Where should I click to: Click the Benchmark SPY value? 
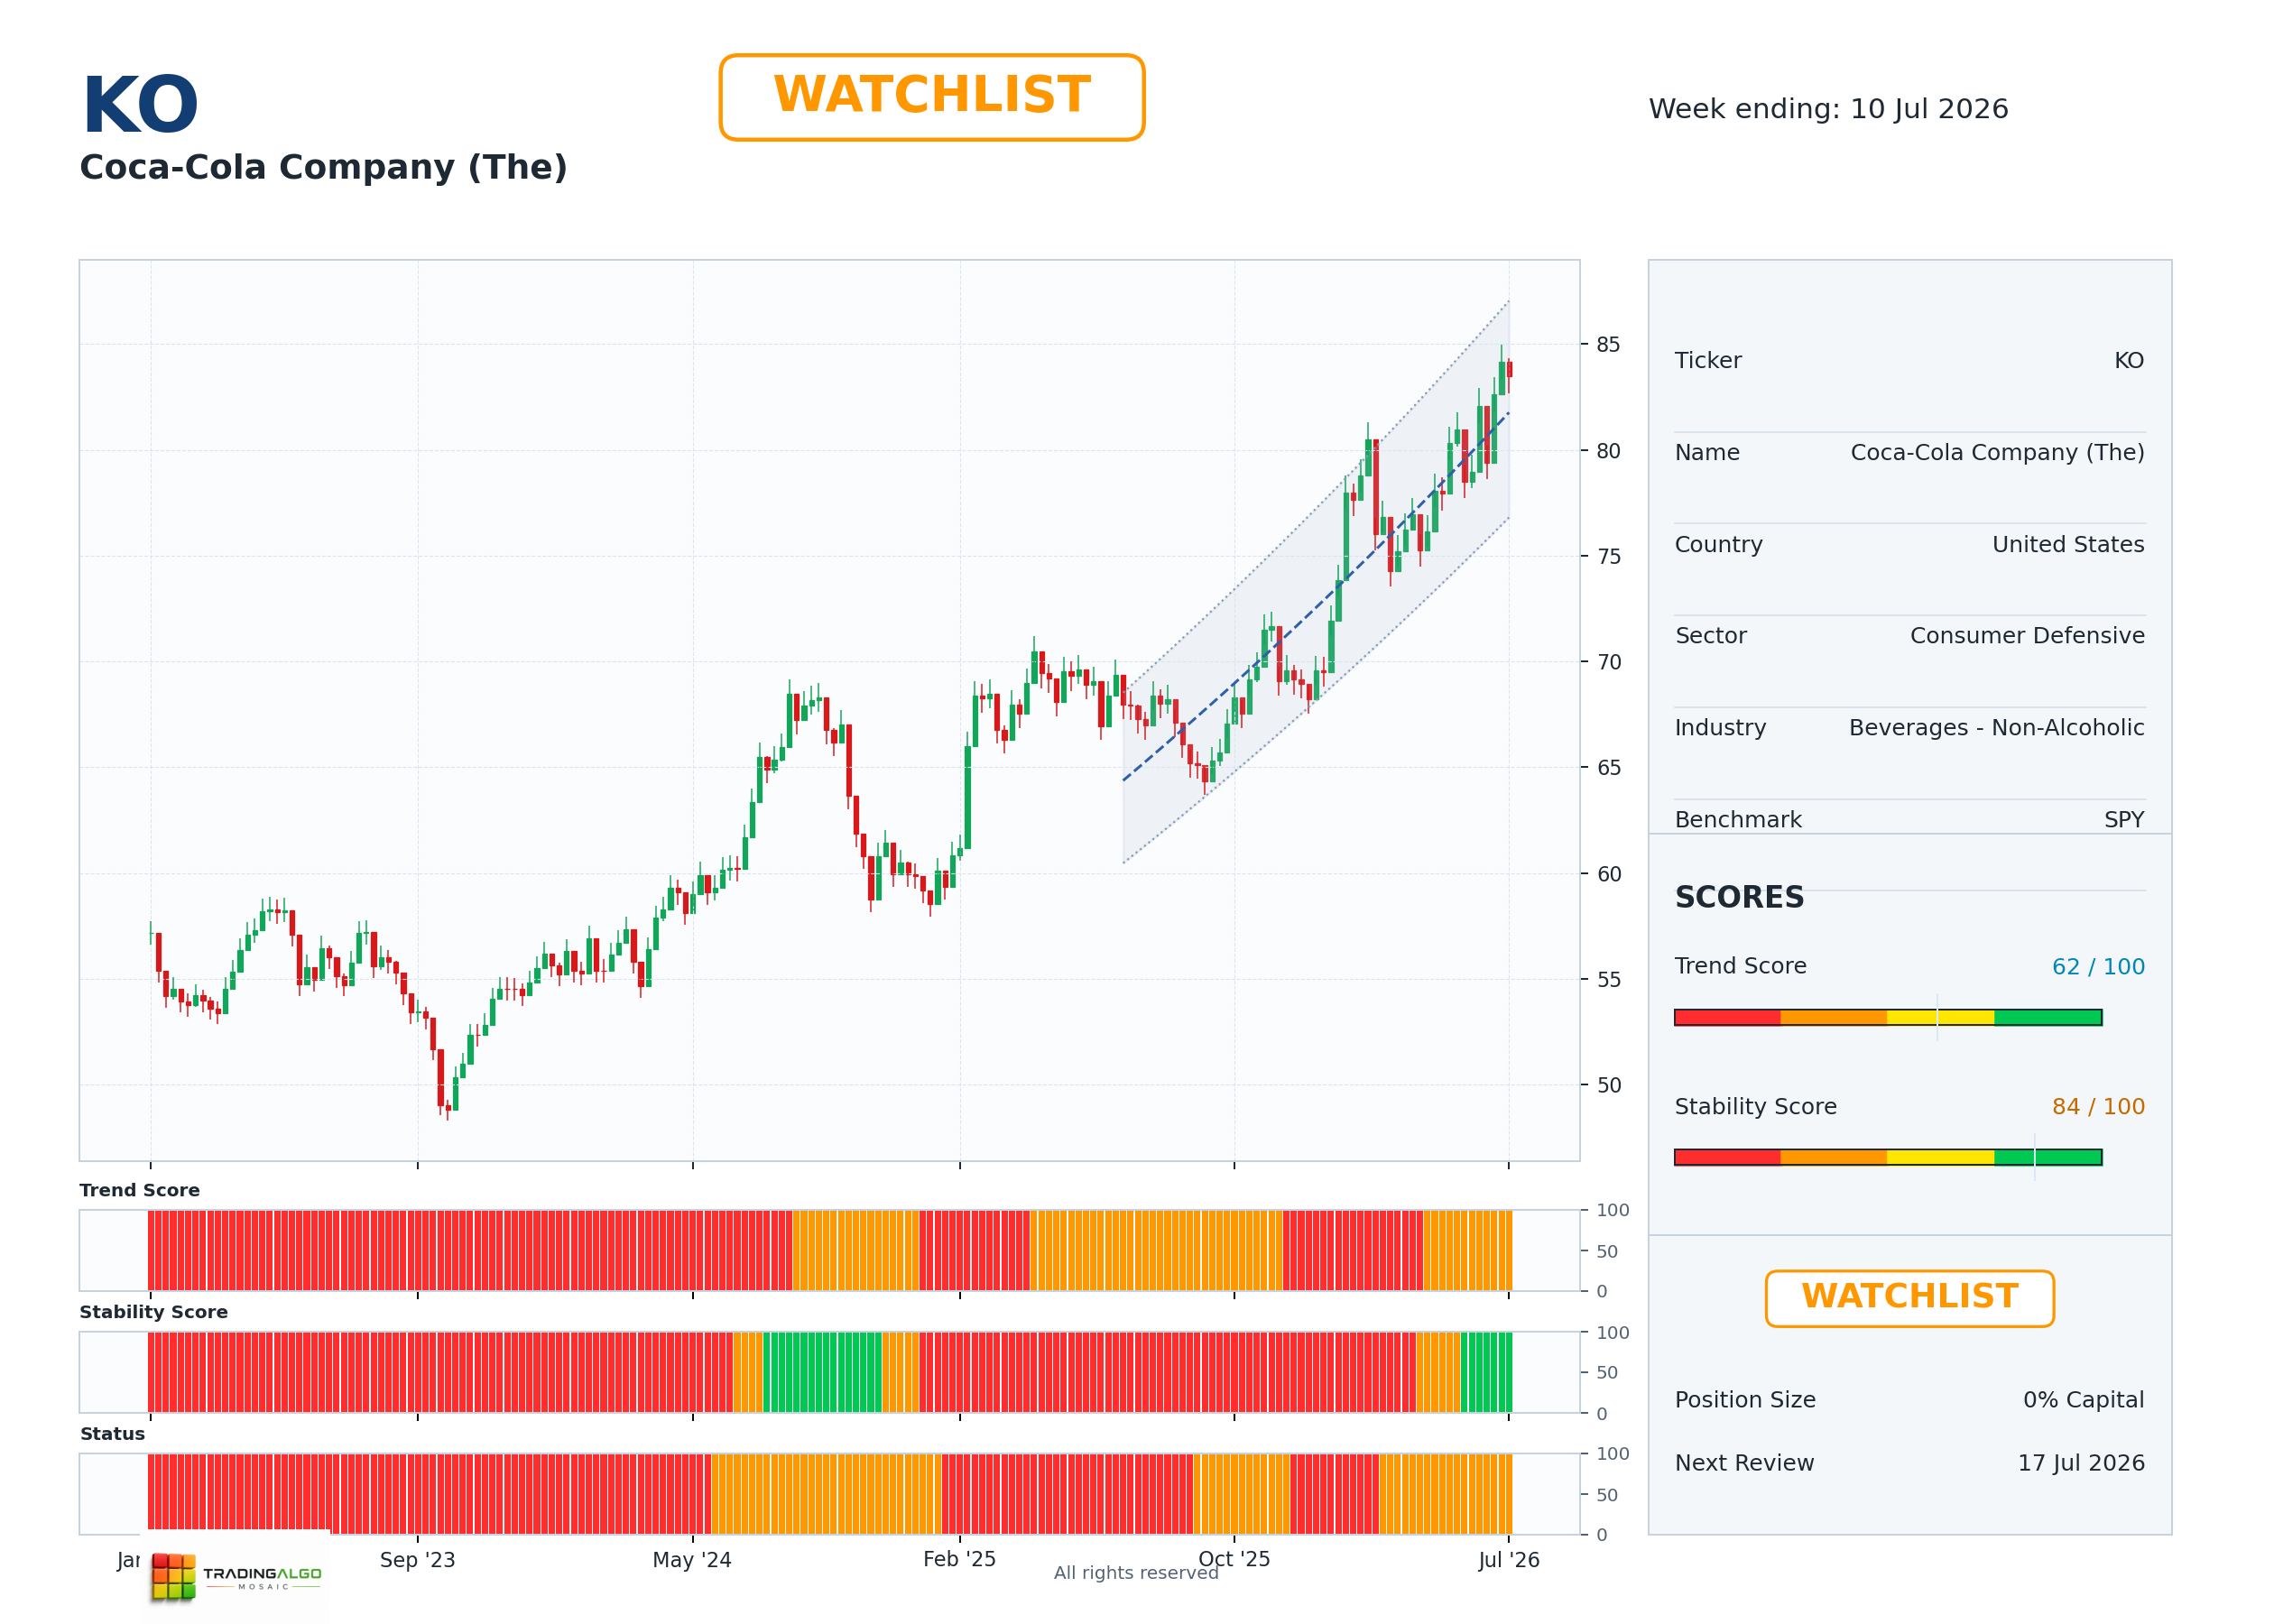(2124, 820)
